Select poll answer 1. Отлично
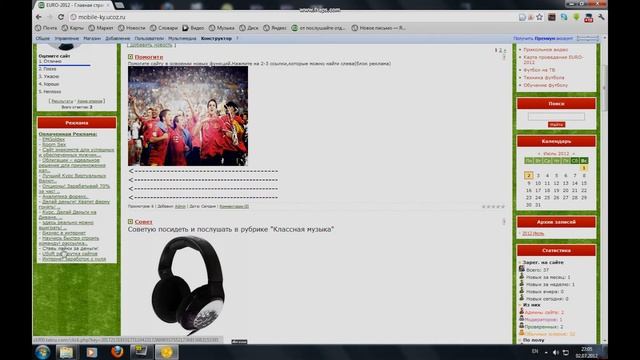The height and width of the screenshot is (360, 640). [x=50, y=61]
